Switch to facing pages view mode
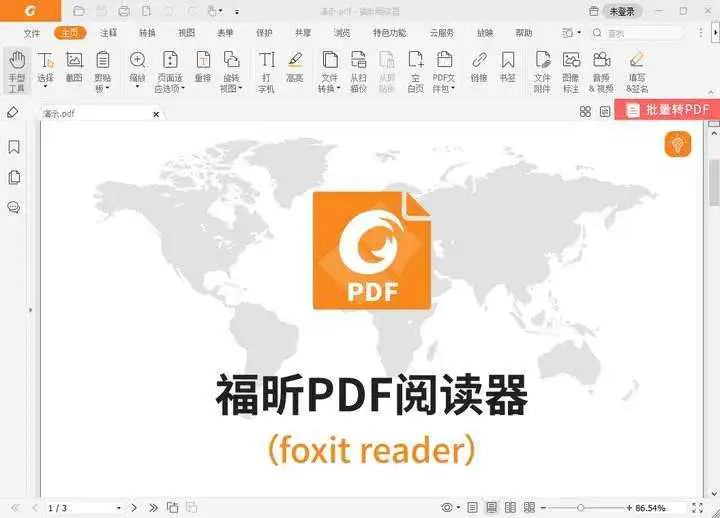Image resolution: width=720 pixels, height=518 pixels. [x=510, y=507]
